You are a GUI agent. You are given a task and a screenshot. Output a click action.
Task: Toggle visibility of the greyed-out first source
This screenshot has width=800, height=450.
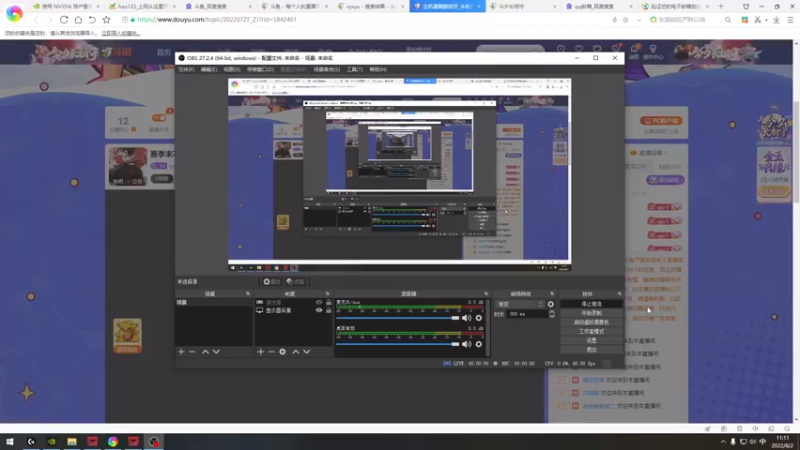pyautogui.click(x=319, y=303)
